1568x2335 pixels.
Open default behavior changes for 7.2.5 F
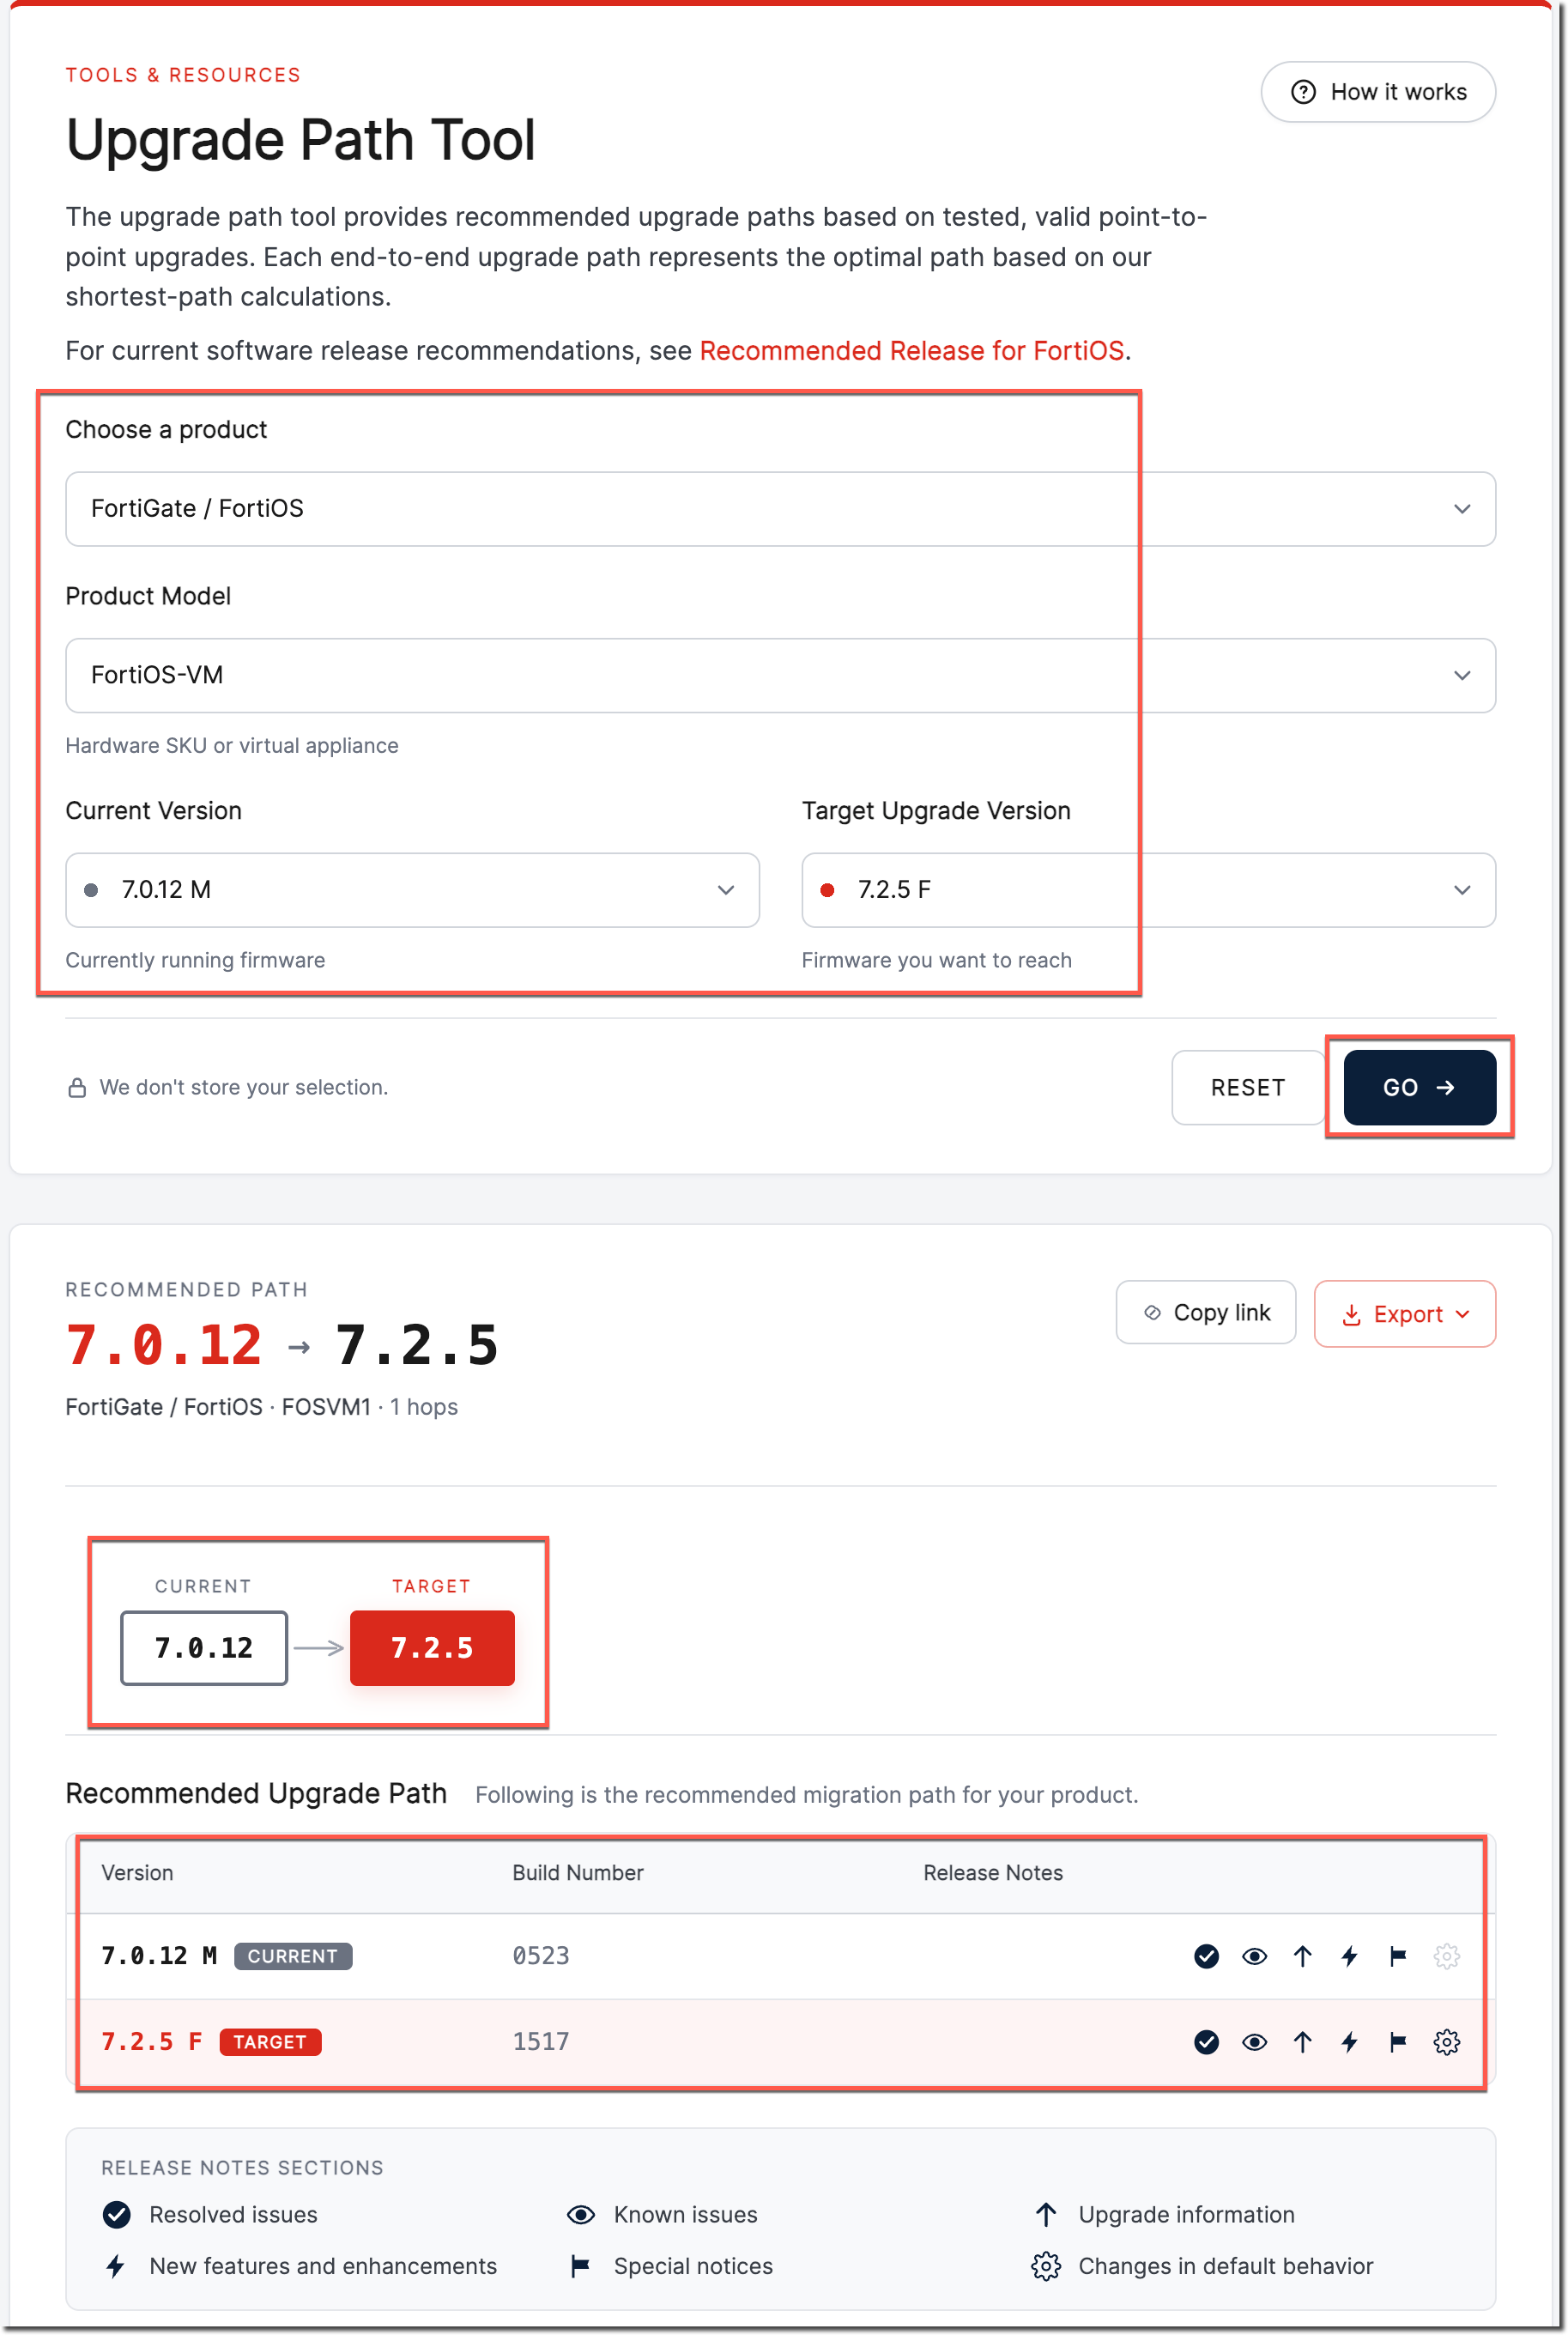pos(1446,2042)
